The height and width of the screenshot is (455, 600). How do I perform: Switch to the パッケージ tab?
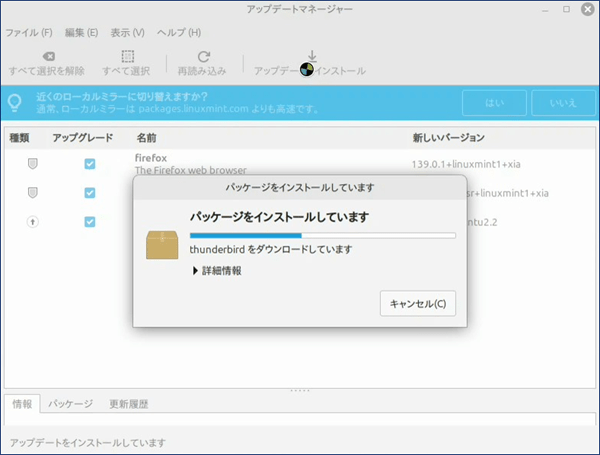click(70, 404)
